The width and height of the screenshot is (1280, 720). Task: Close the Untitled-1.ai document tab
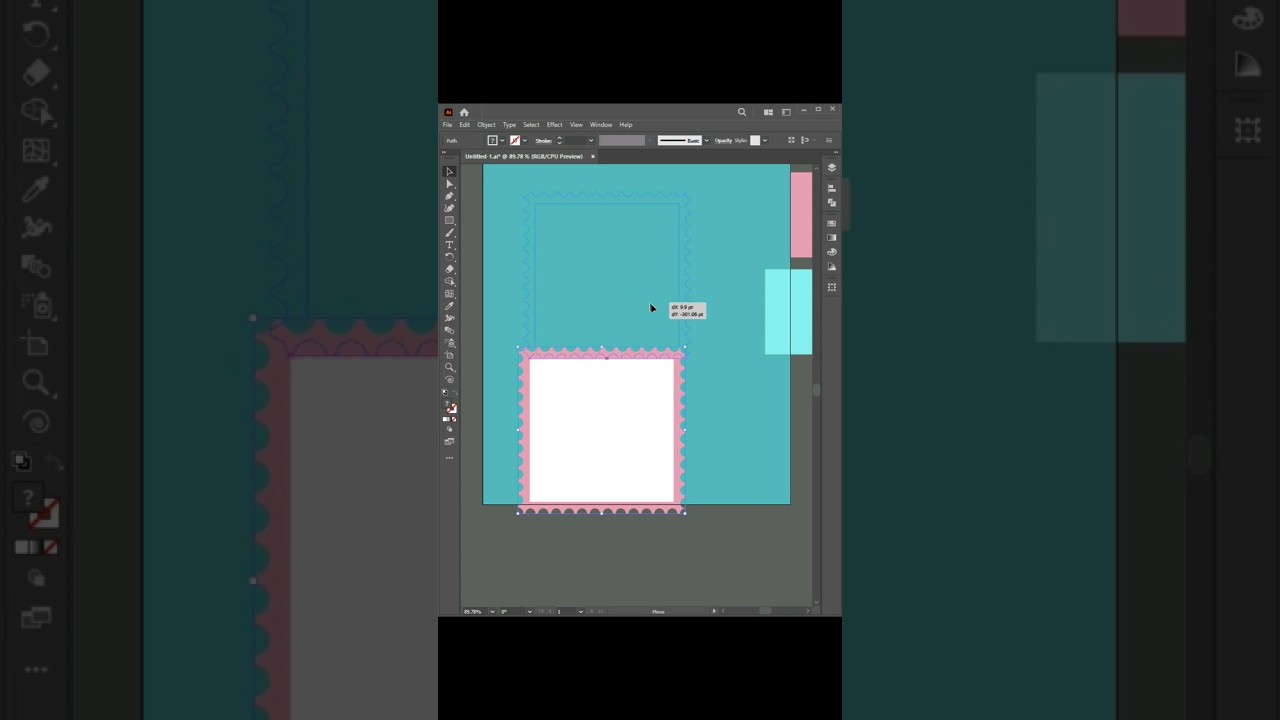click(x=593, y=156)
